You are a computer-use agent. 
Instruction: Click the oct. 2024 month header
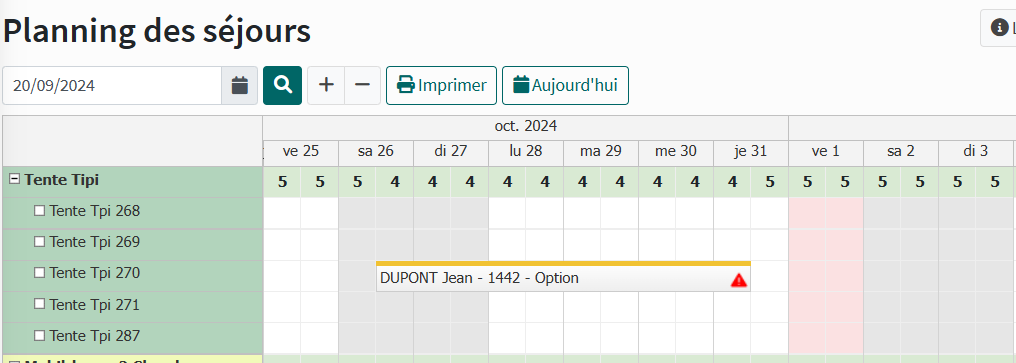(525, 126)
